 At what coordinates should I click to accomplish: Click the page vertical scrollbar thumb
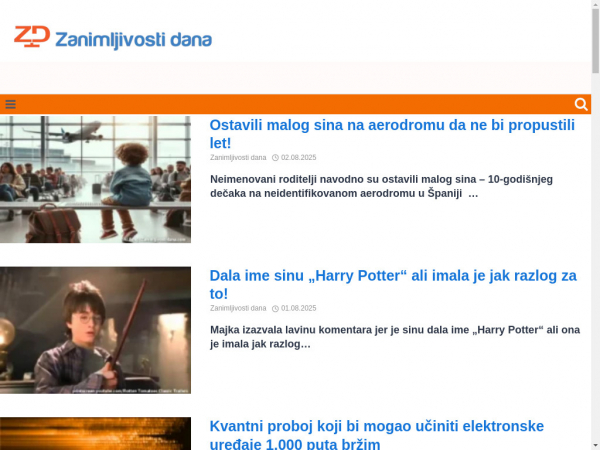click(x=595, y=40)
